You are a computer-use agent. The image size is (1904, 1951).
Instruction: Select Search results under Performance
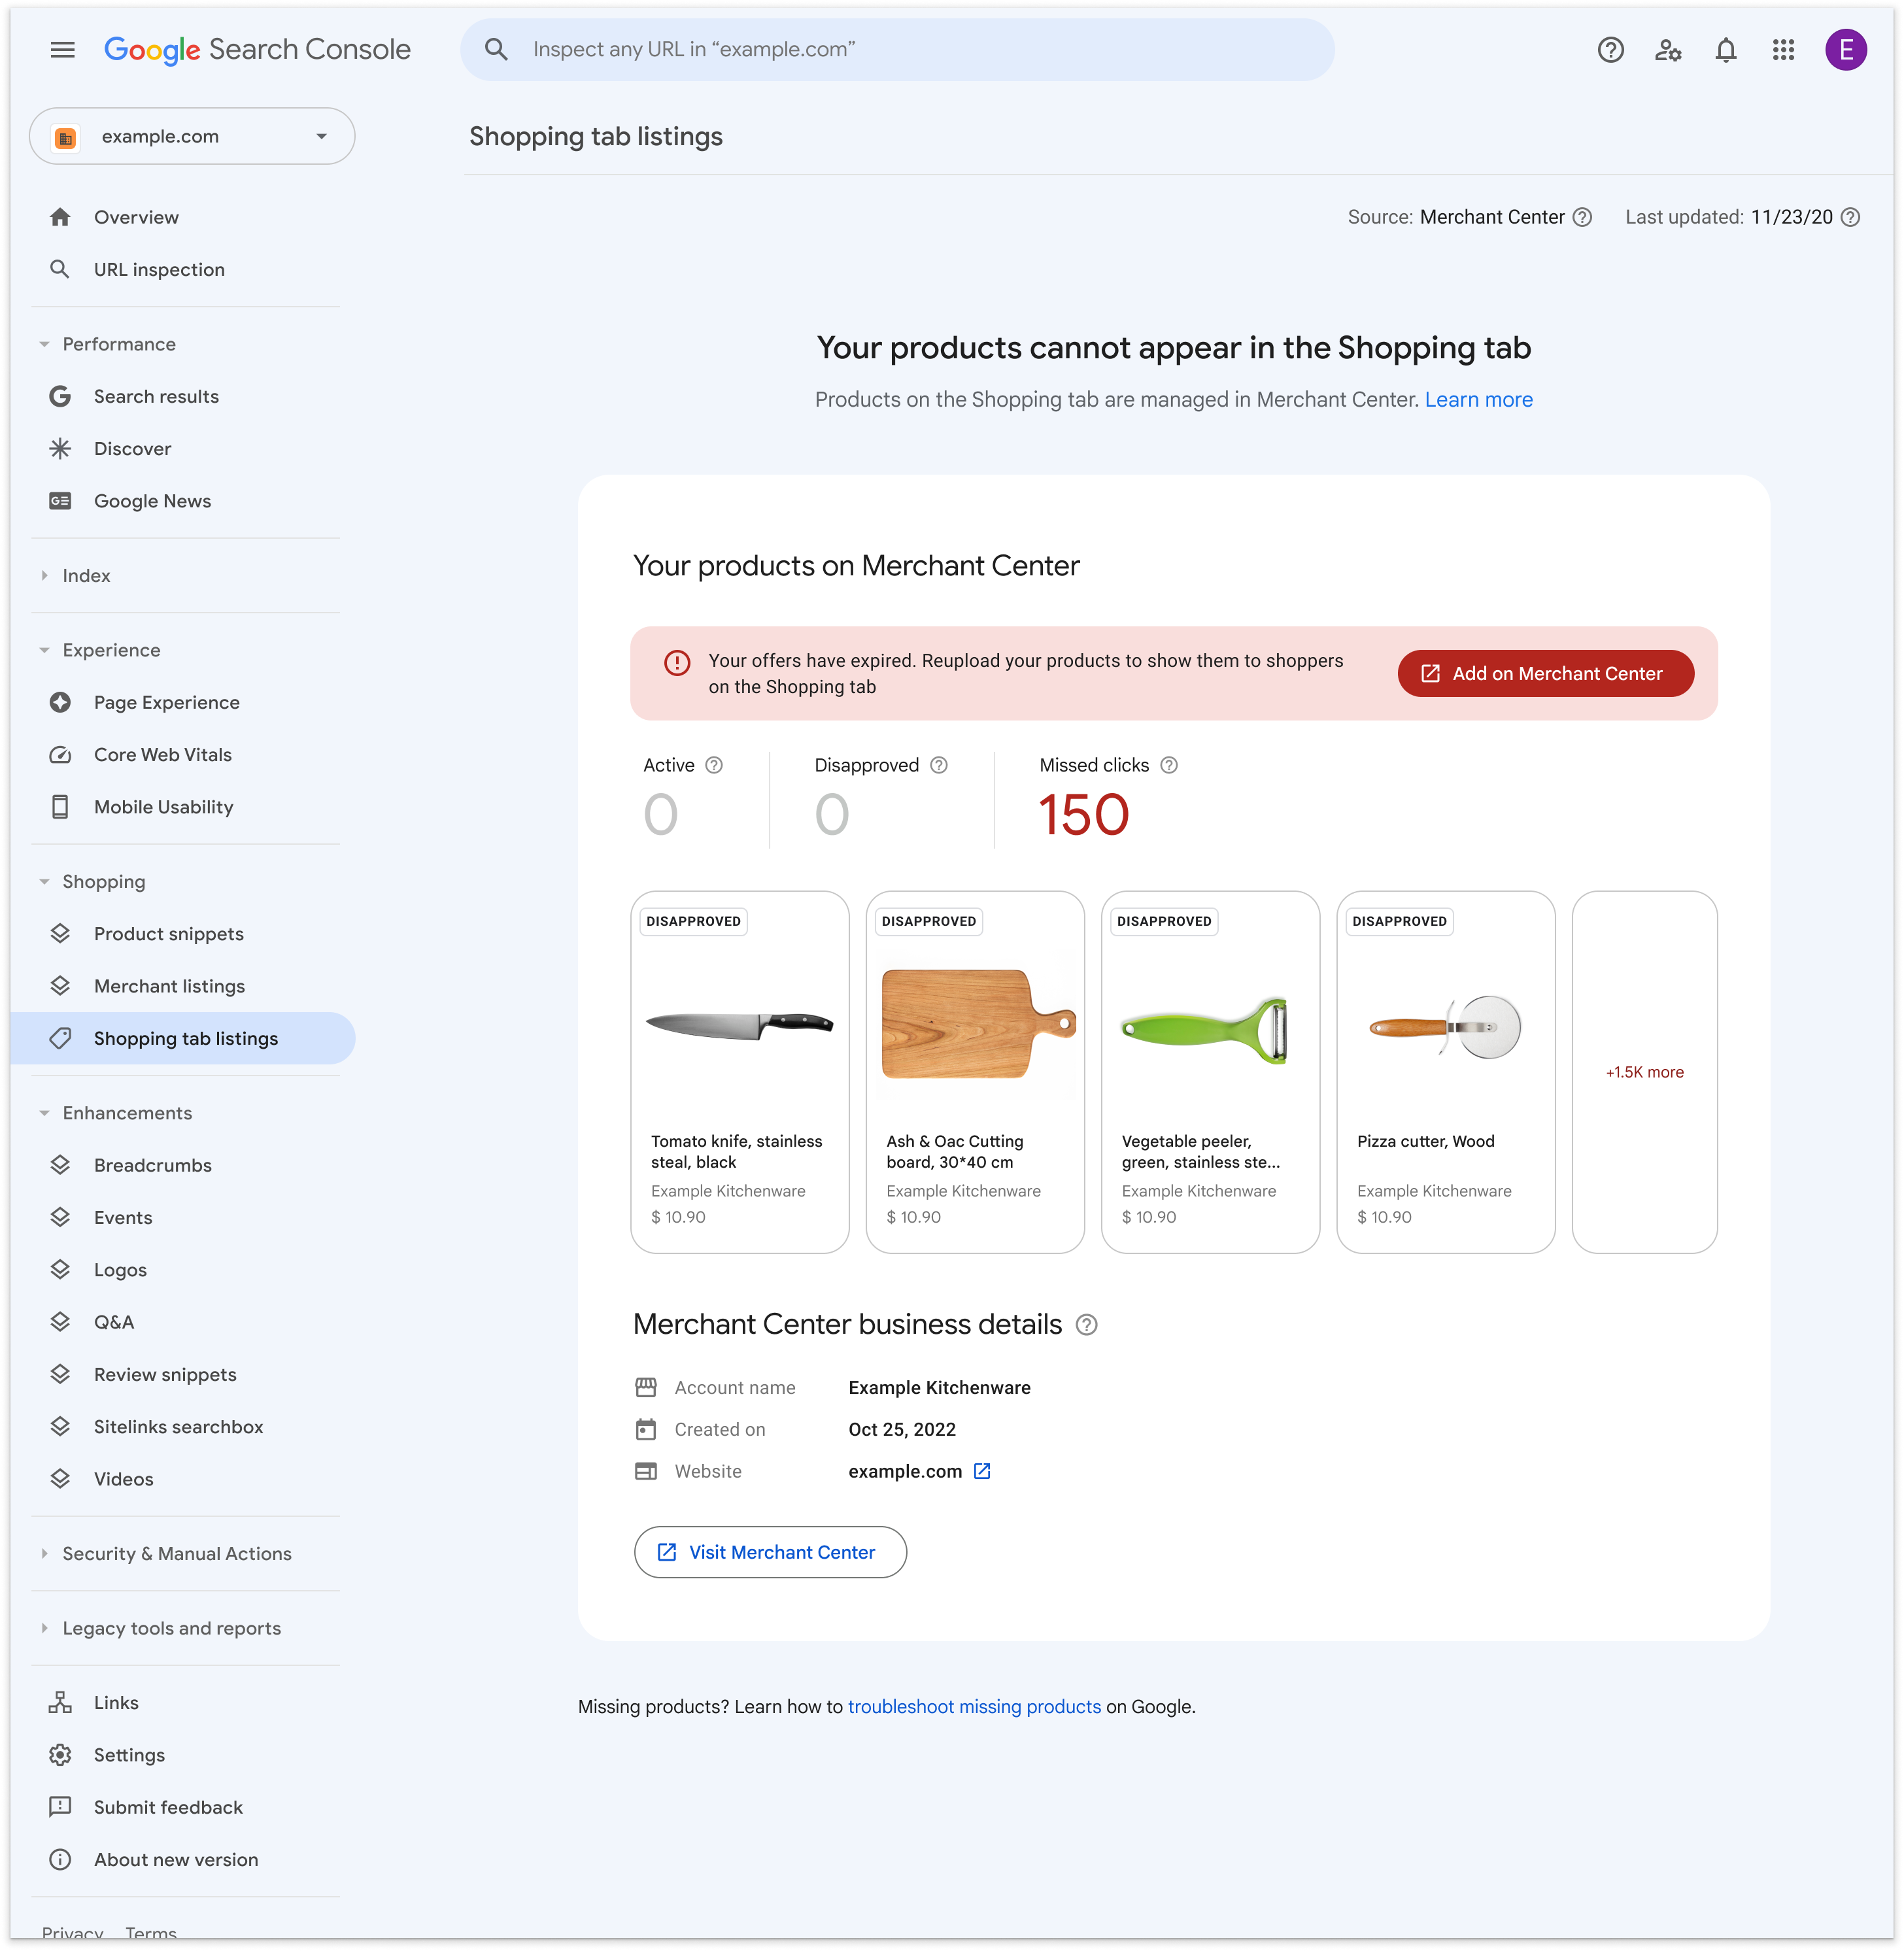tap(157, 396)
